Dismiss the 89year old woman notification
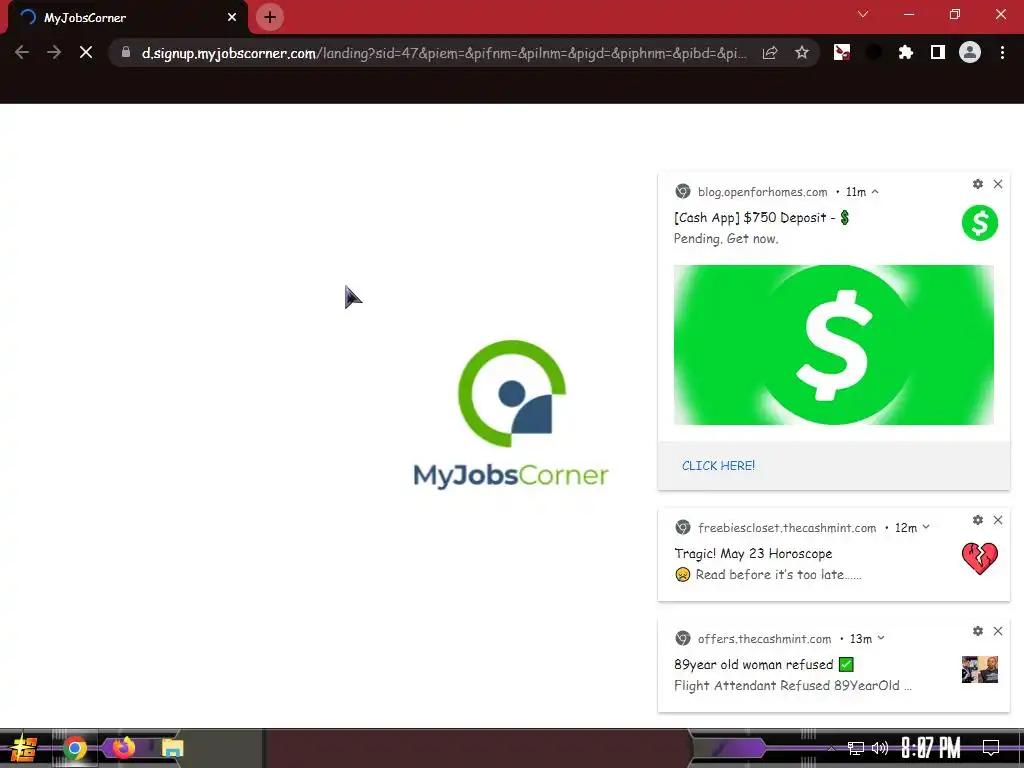The height and width of the screenshot is (768, 1024). tap(998, 631)
